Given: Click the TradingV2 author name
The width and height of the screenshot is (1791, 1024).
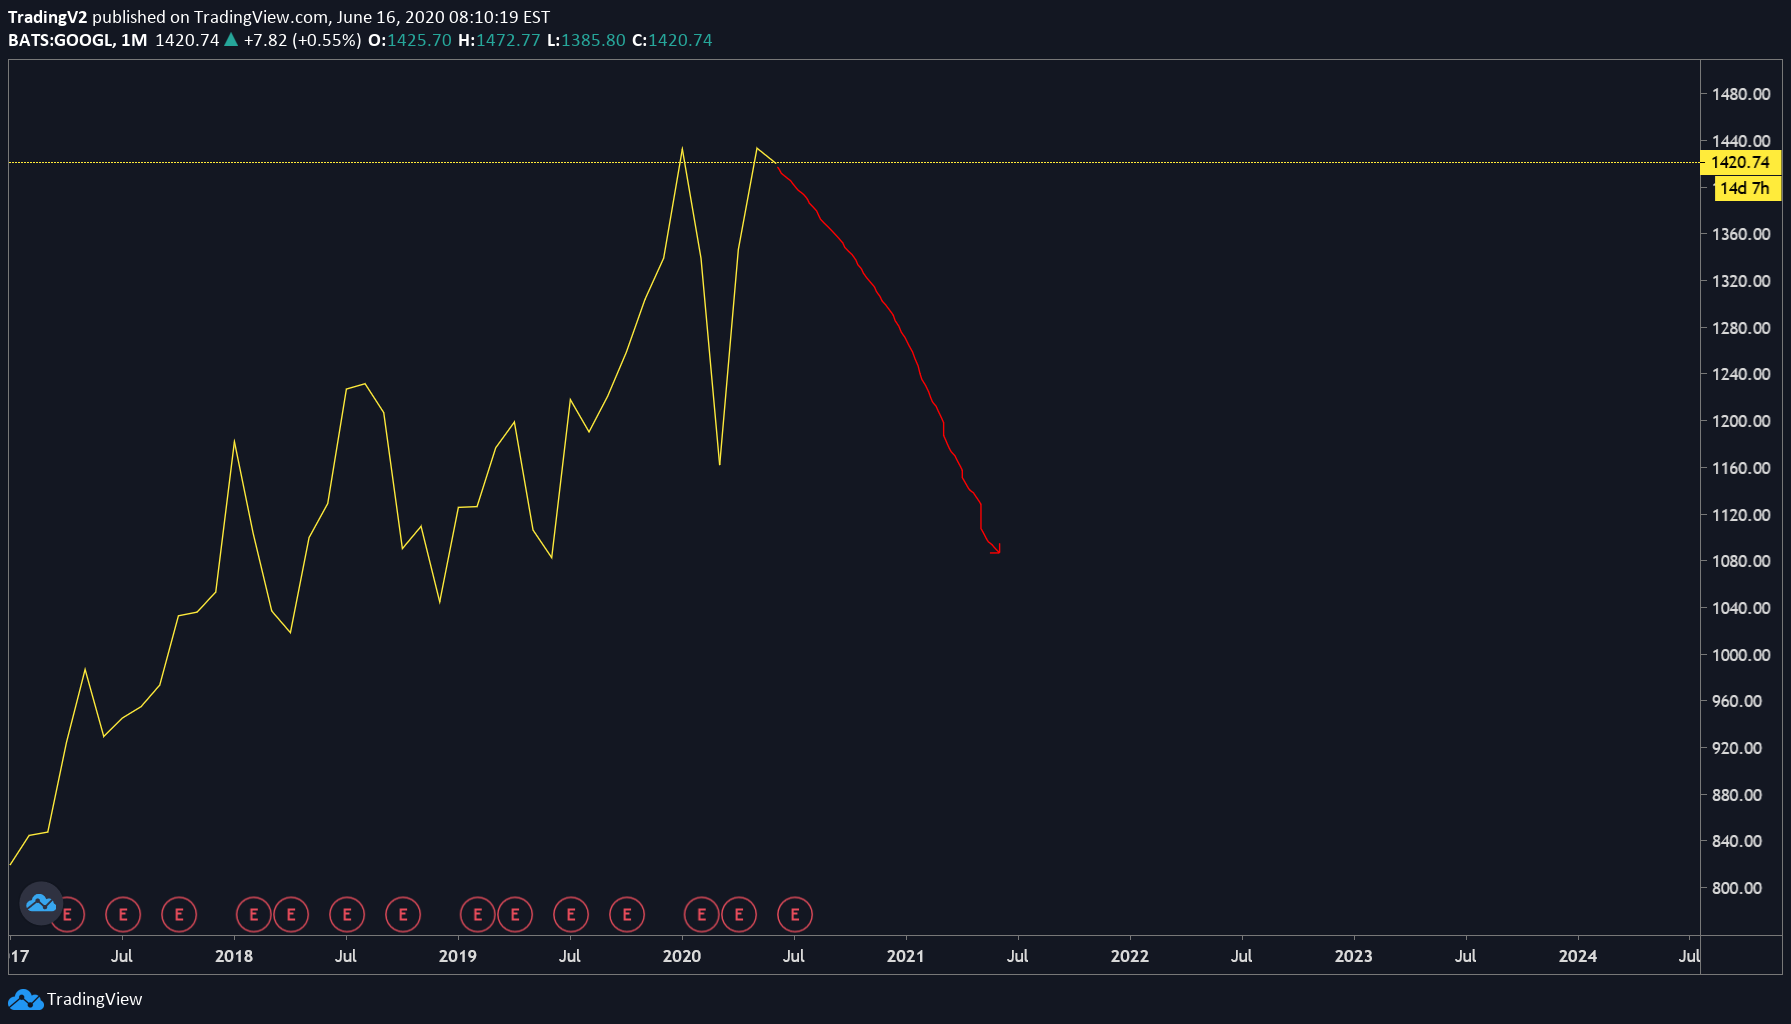Looking at the screenshot, I should tap(48, 17).
